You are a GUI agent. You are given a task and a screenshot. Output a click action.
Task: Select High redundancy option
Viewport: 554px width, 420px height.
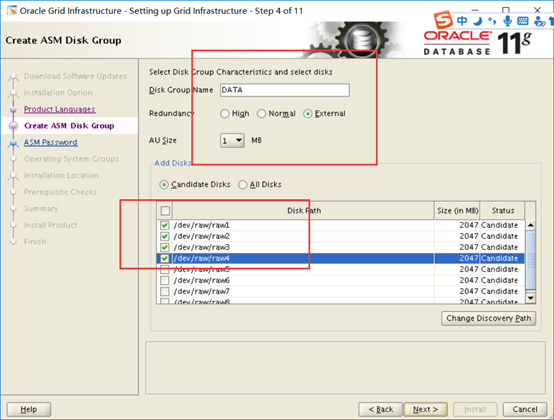coord(225,114)
